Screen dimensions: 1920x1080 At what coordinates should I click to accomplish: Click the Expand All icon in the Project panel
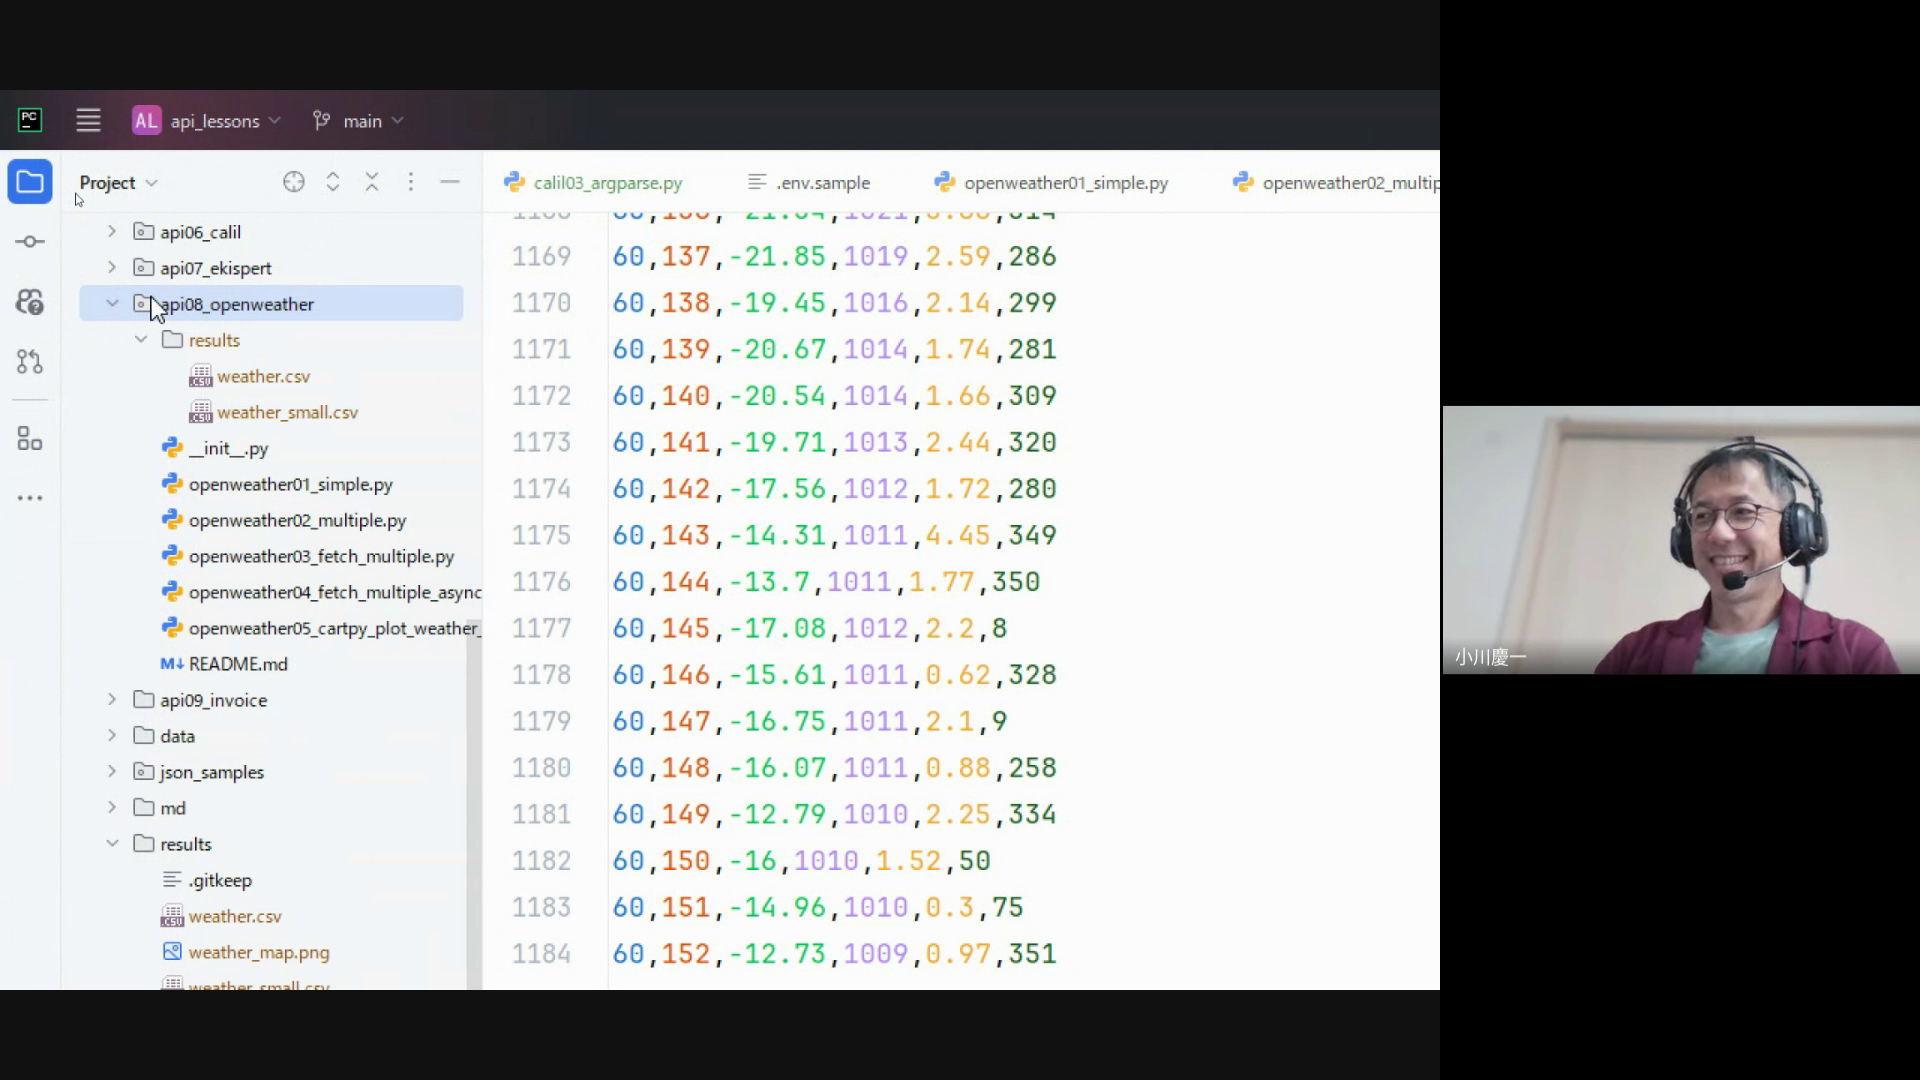click(x=333, y=182)
